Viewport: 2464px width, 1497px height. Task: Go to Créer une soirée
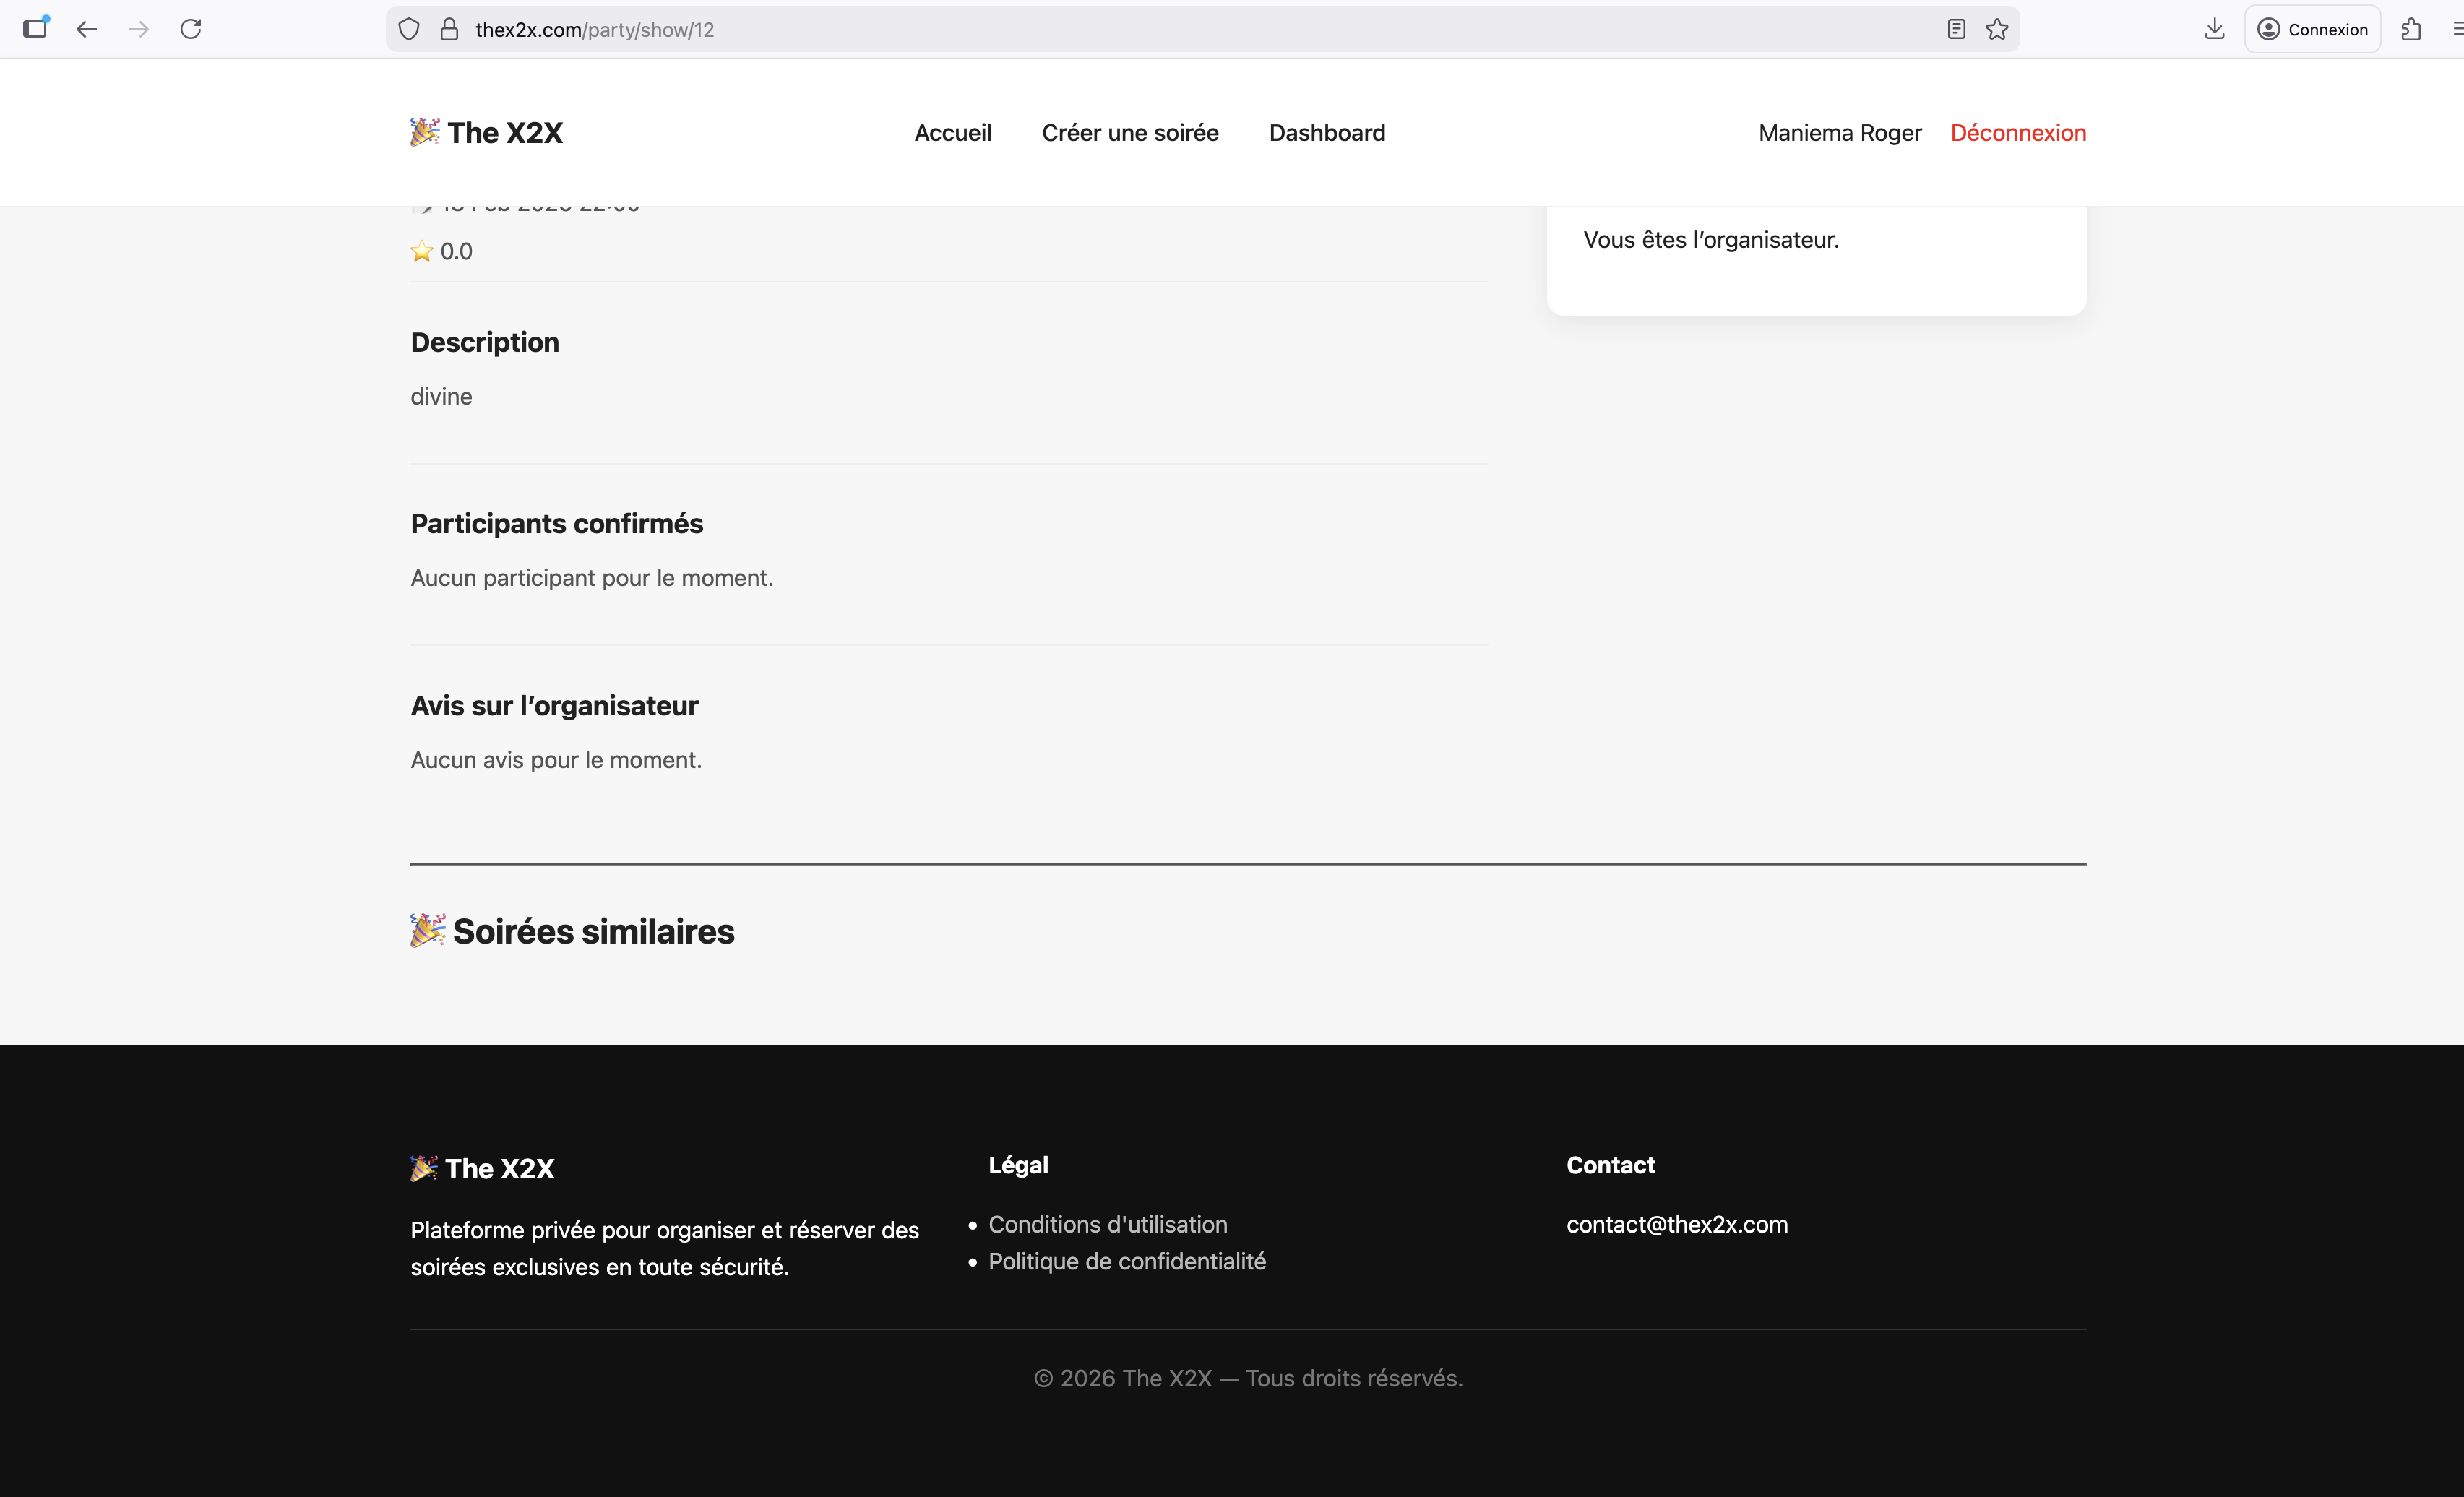click(x=1130, y=133)
